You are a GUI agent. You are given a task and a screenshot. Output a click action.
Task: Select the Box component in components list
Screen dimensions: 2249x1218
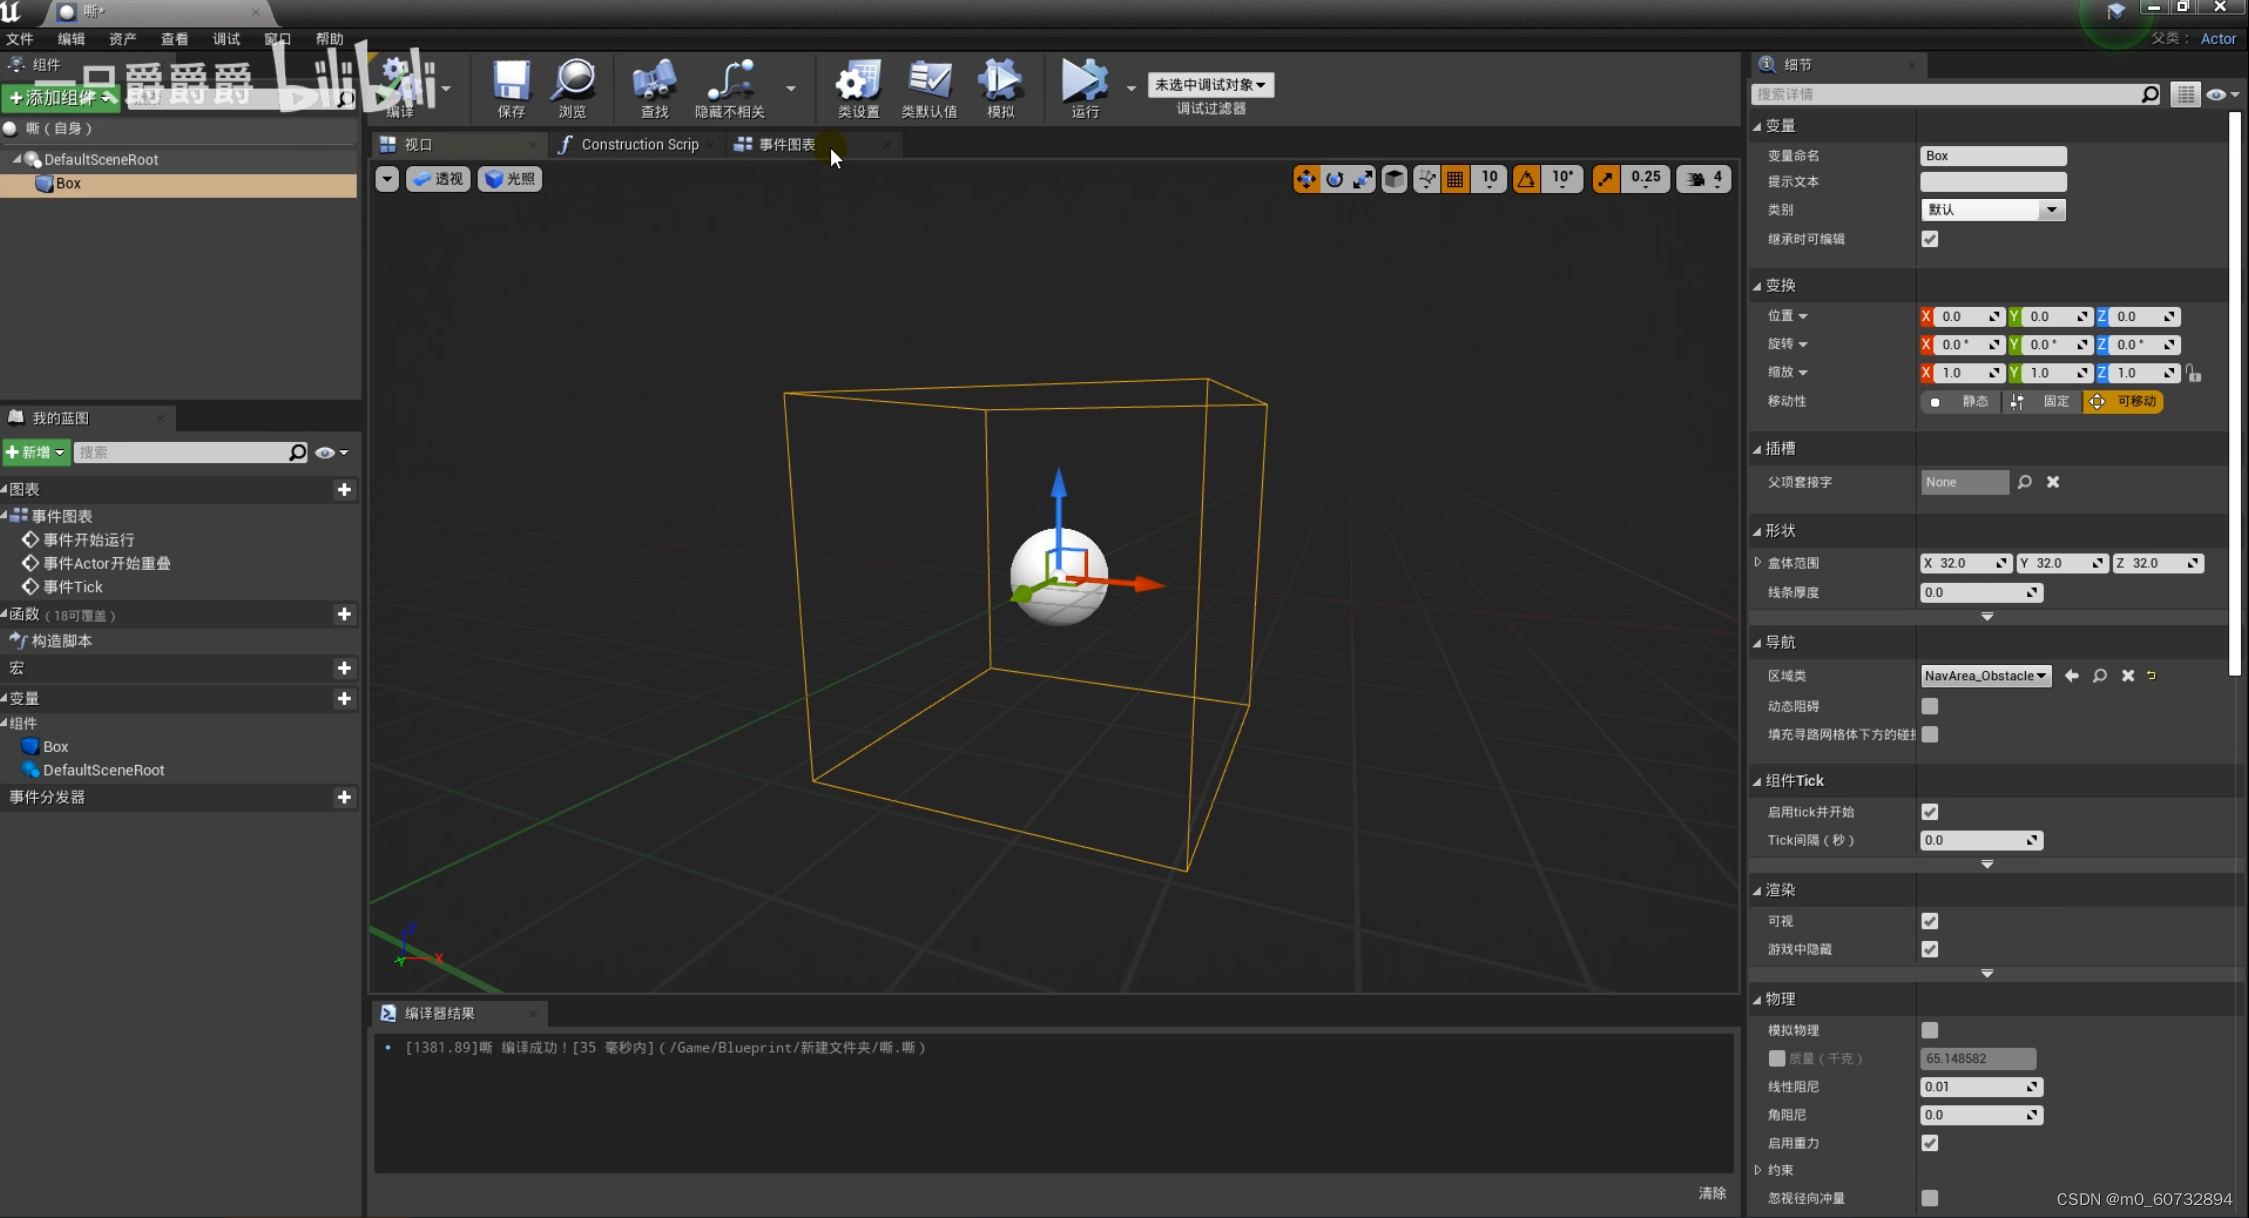tap(67, 183)
